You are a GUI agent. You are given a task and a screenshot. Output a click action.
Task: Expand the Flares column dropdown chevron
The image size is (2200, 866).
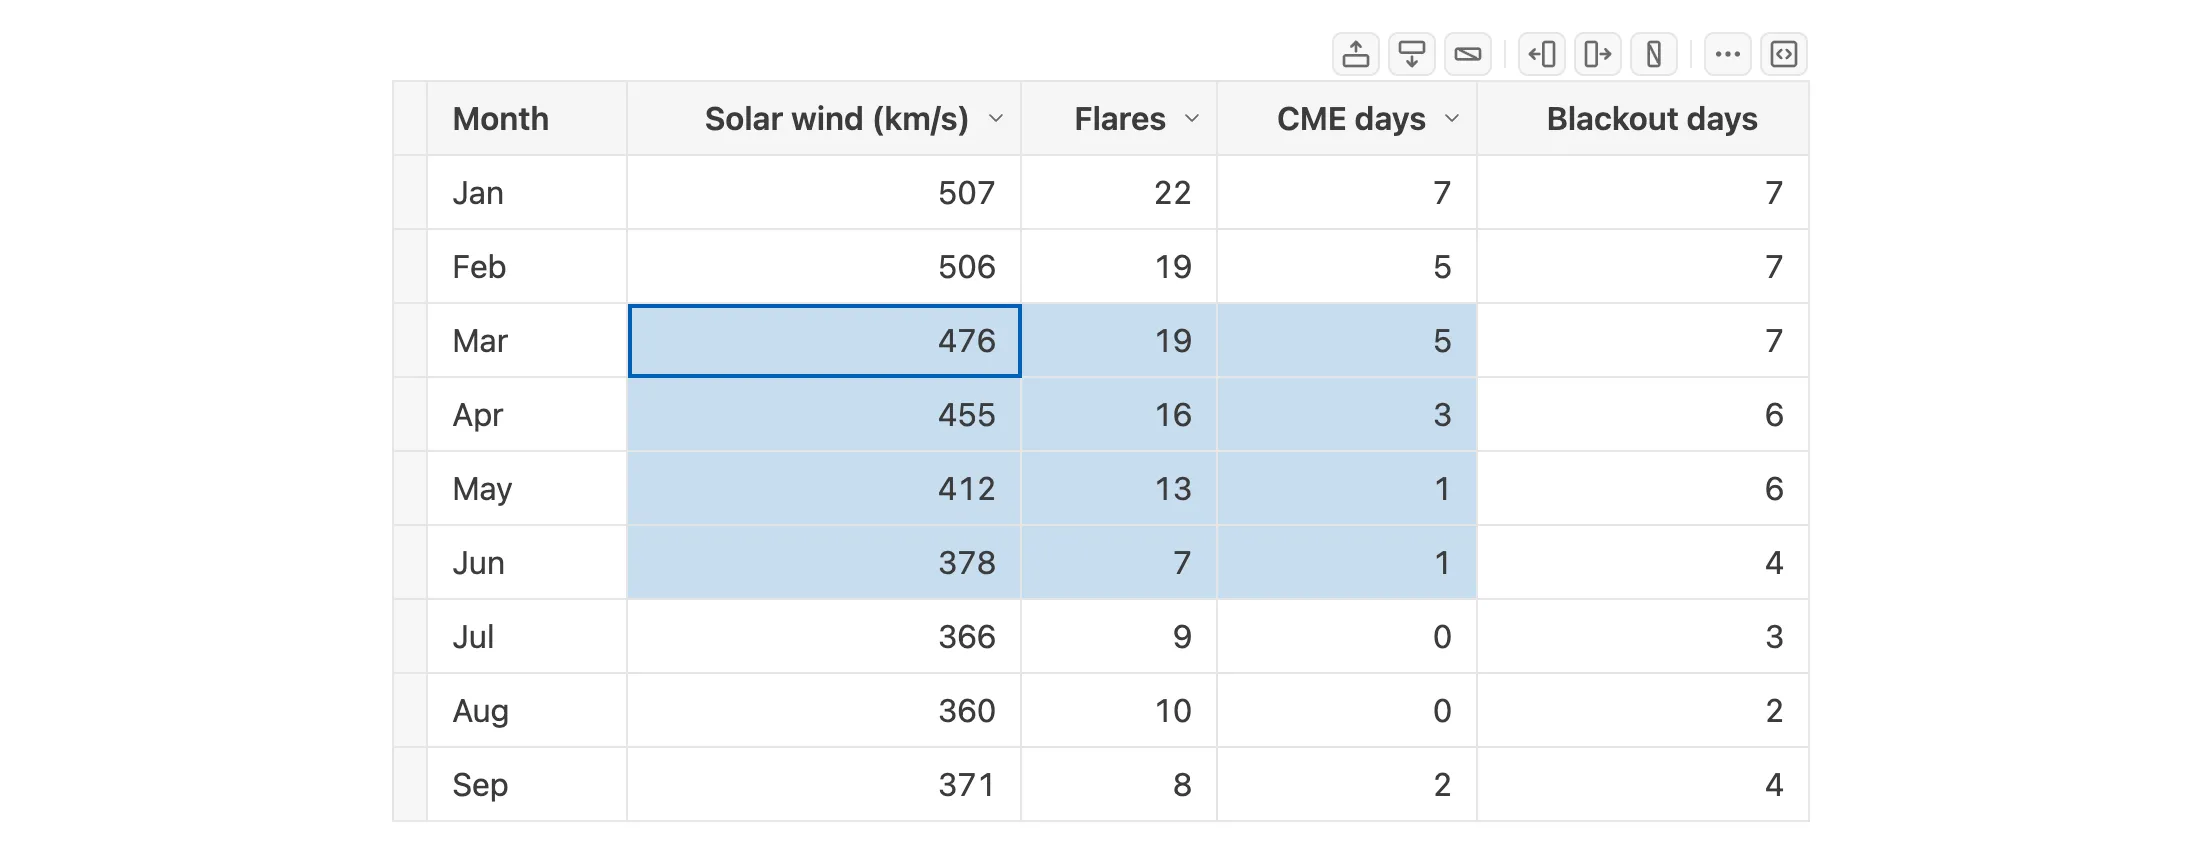click(1192, 119)
